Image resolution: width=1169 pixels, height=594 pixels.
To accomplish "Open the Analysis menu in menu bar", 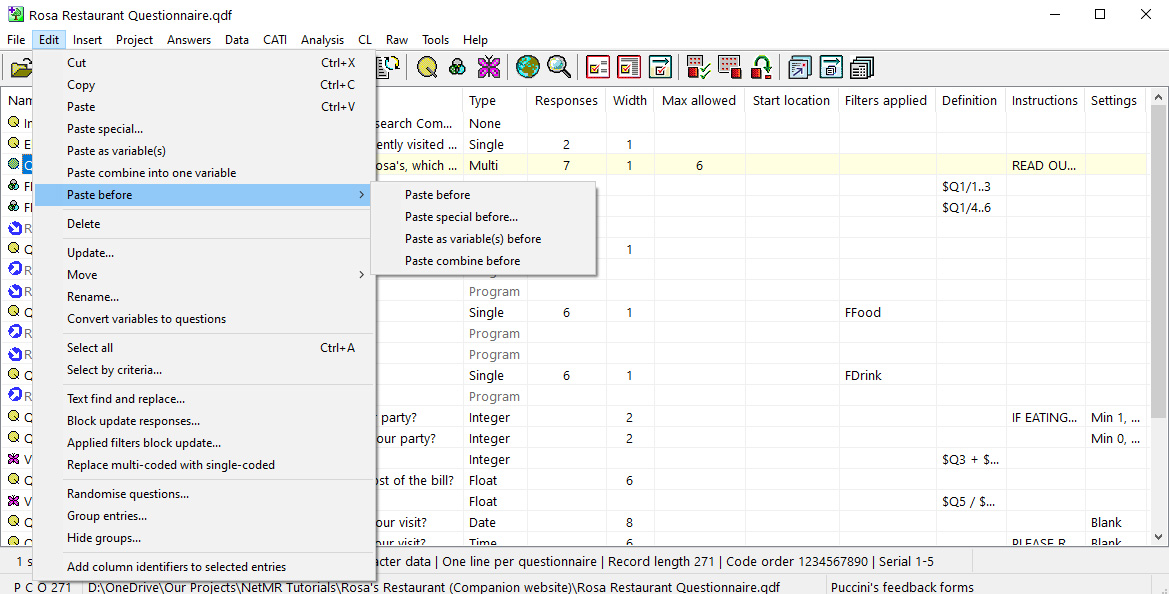I will coord(322,40).
